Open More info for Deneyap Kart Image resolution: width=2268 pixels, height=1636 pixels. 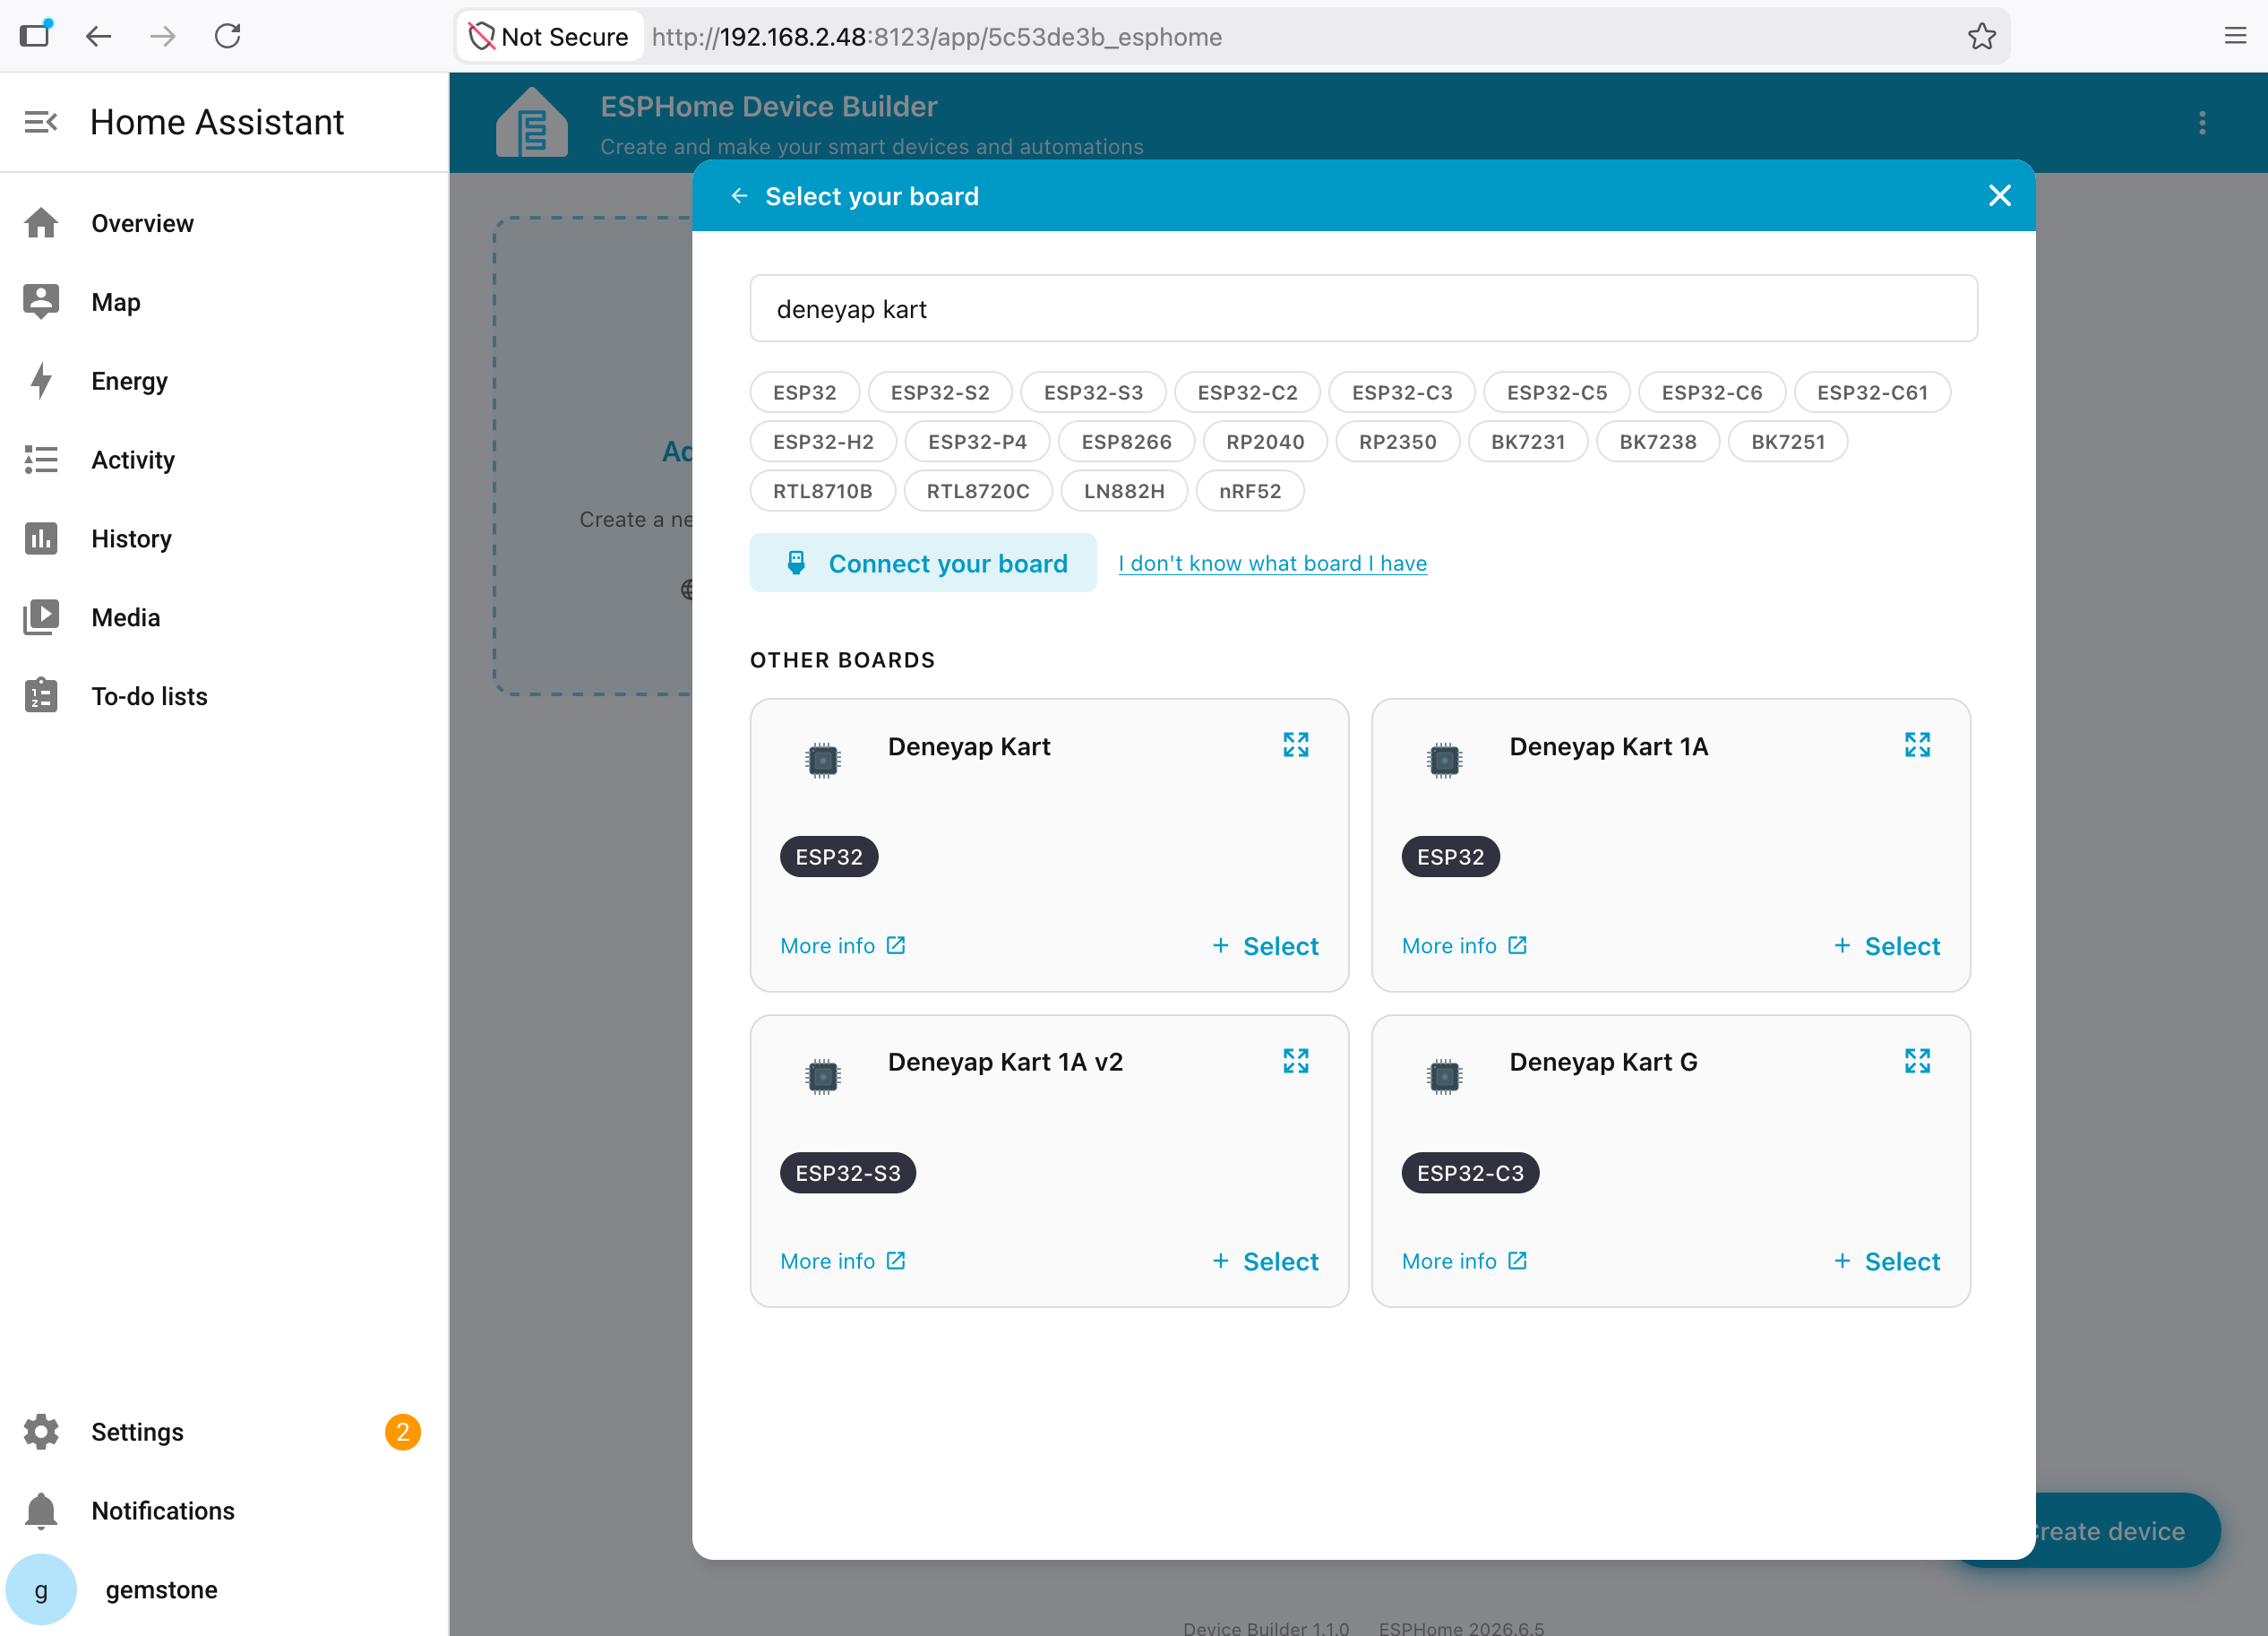843,946
